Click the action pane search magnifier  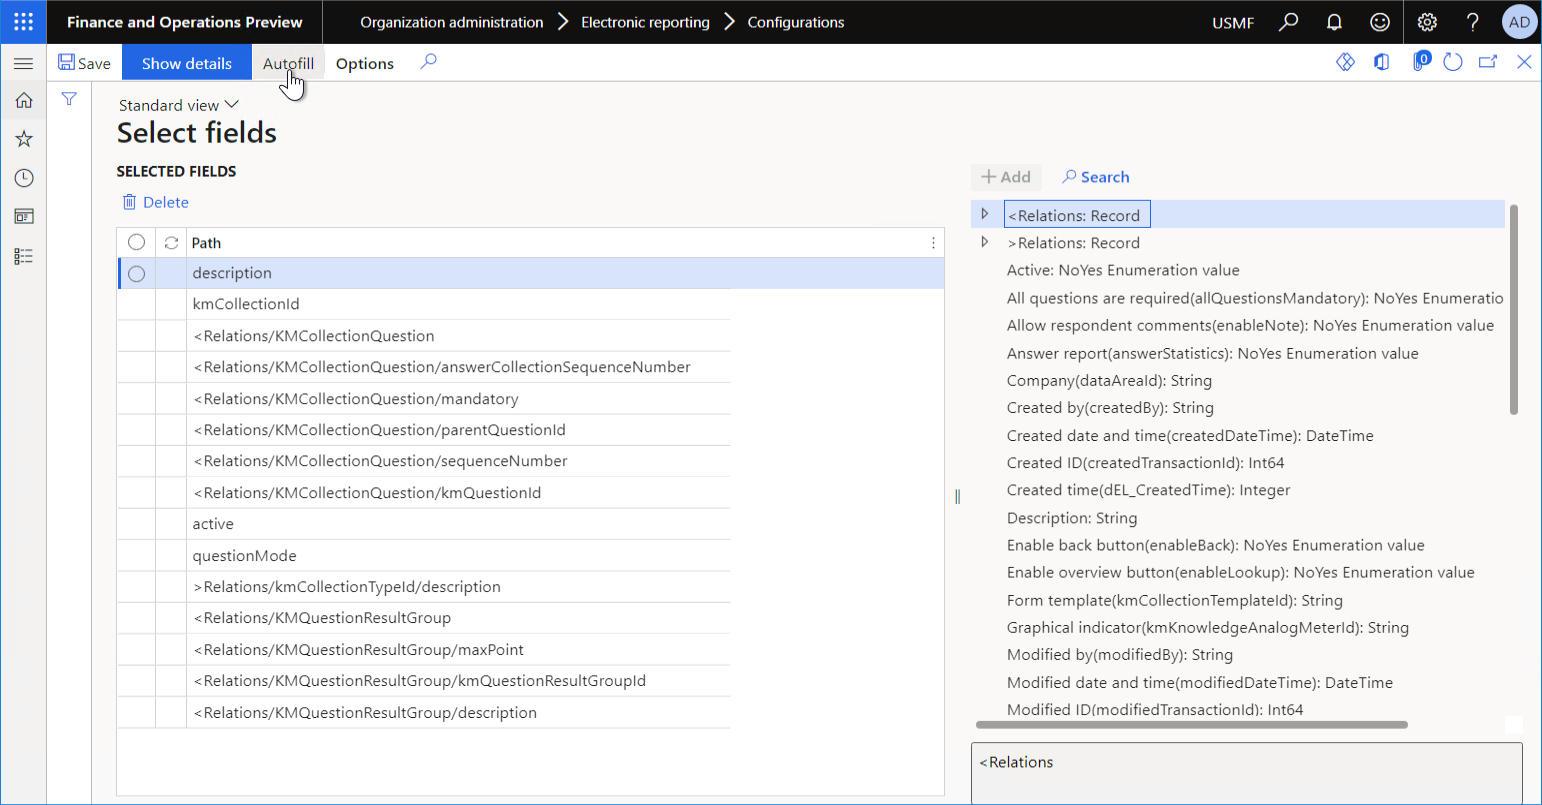(428, 62)
